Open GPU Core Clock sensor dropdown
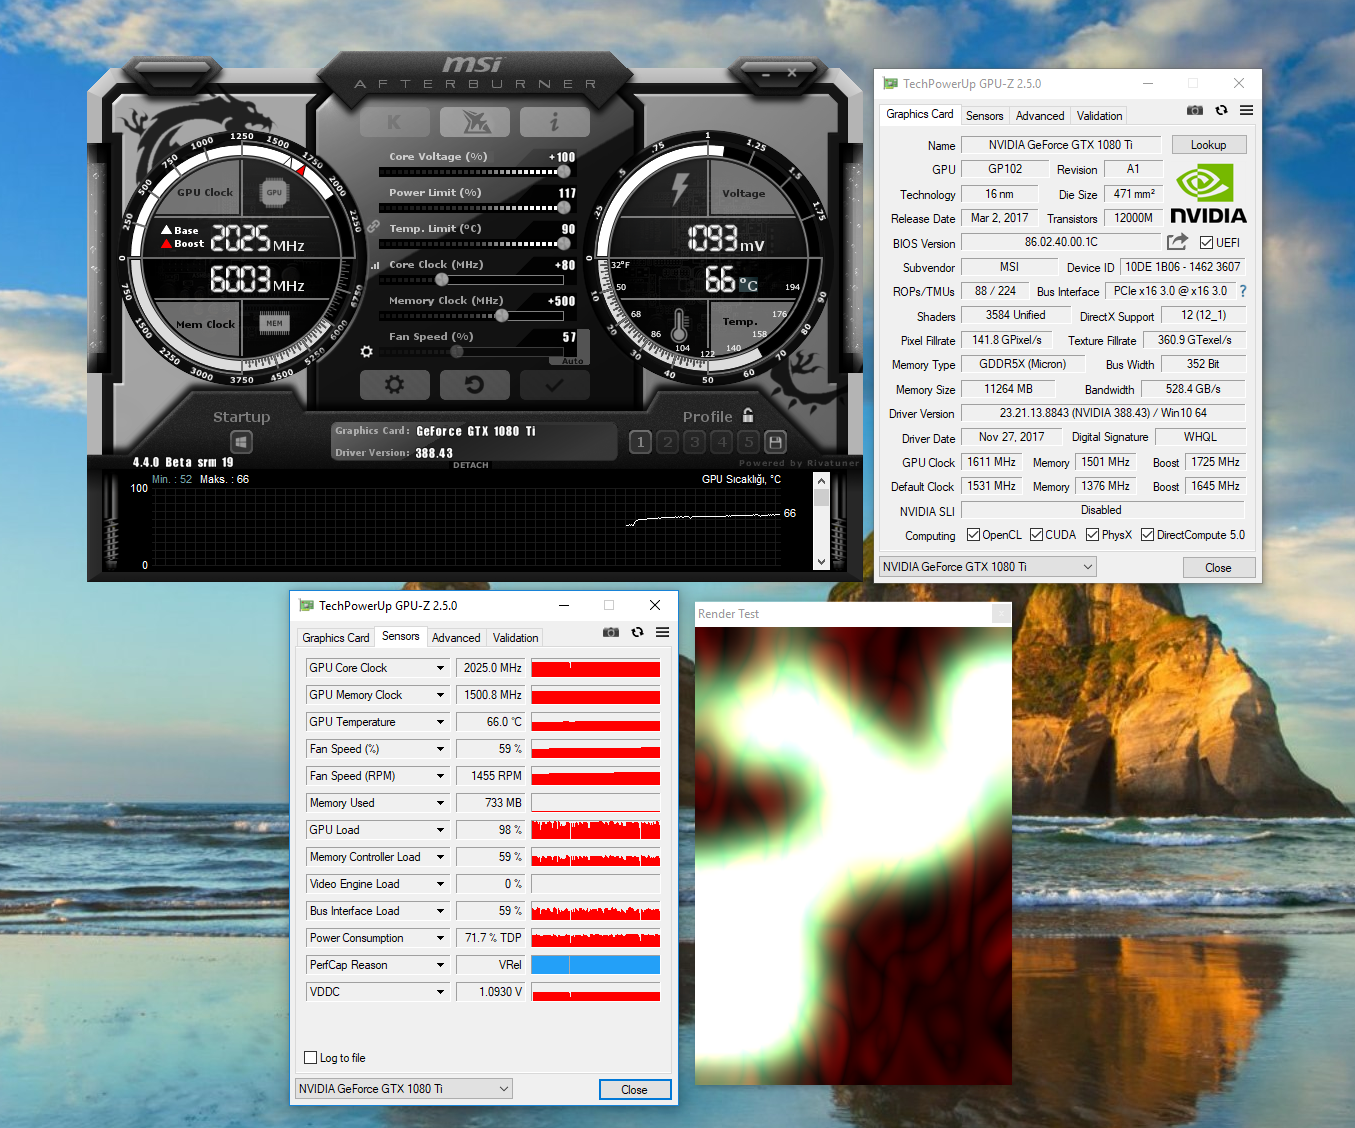 [x=440, y=668]
